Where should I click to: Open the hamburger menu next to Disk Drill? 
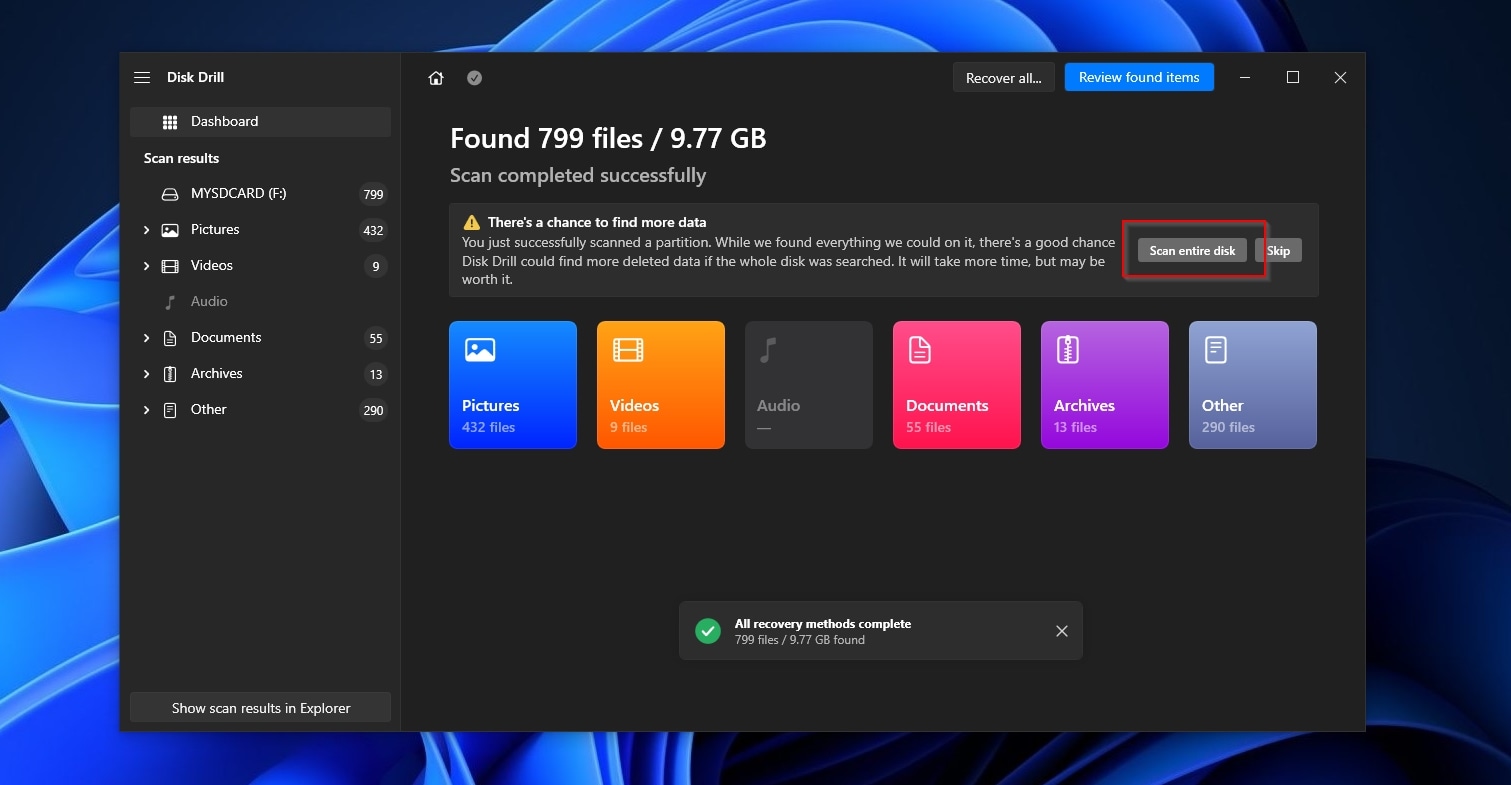(142, 77)
